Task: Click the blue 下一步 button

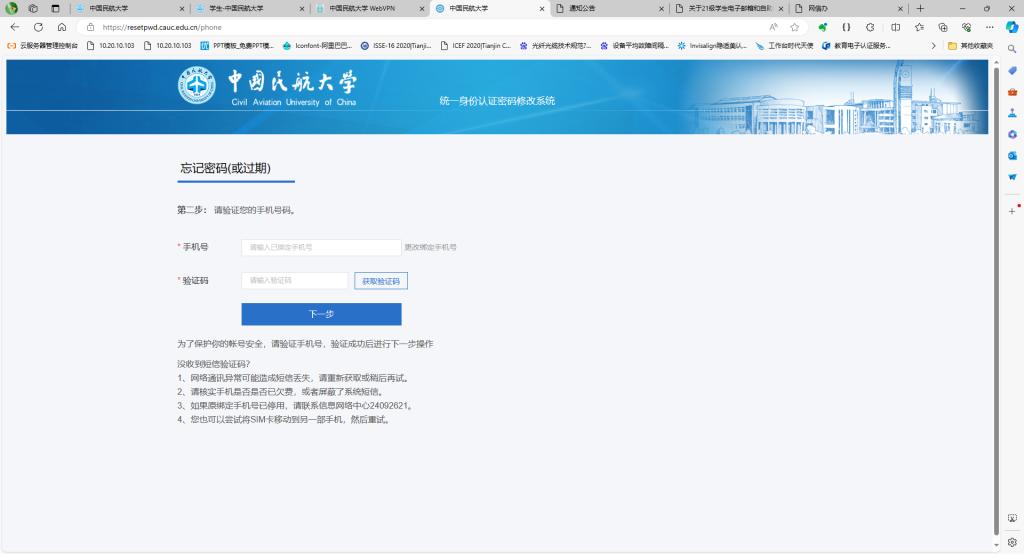Action: 321,314
